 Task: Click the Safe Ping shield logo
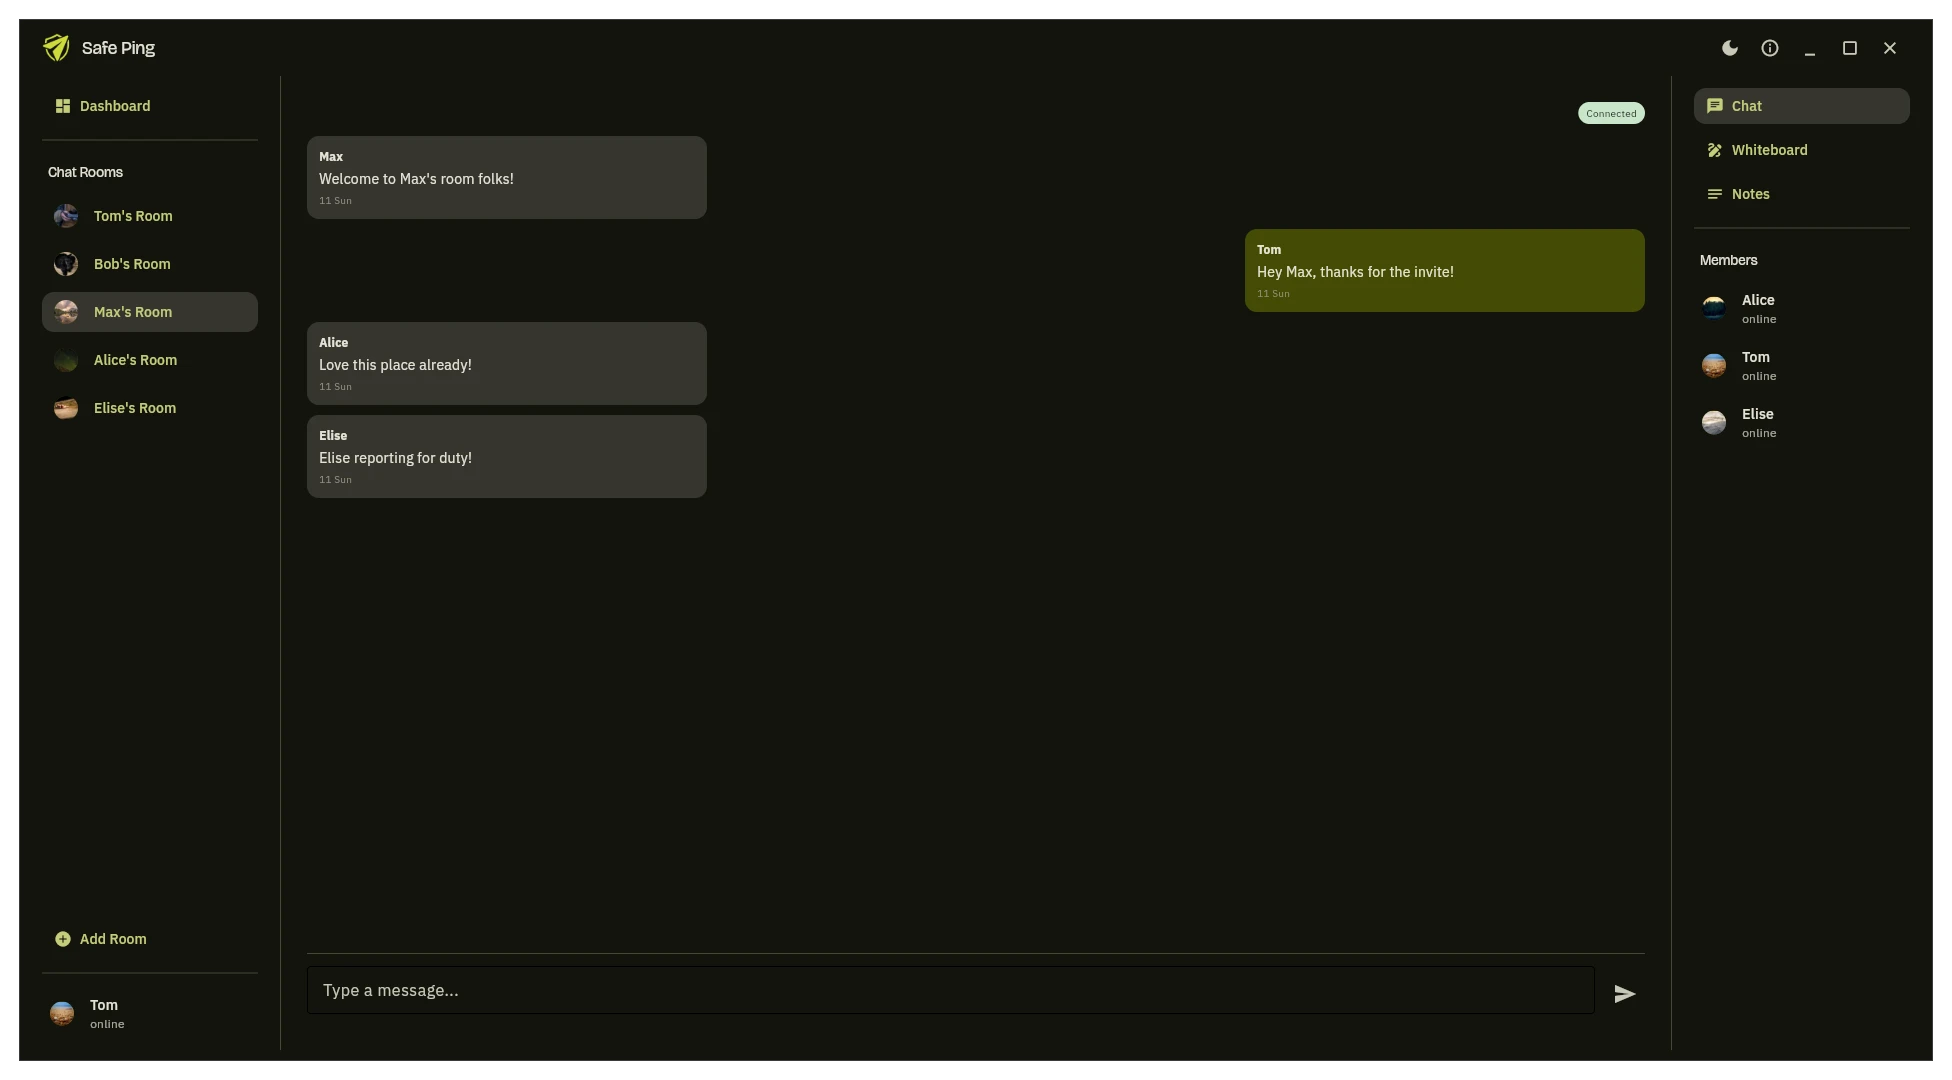tap(56, 48)
